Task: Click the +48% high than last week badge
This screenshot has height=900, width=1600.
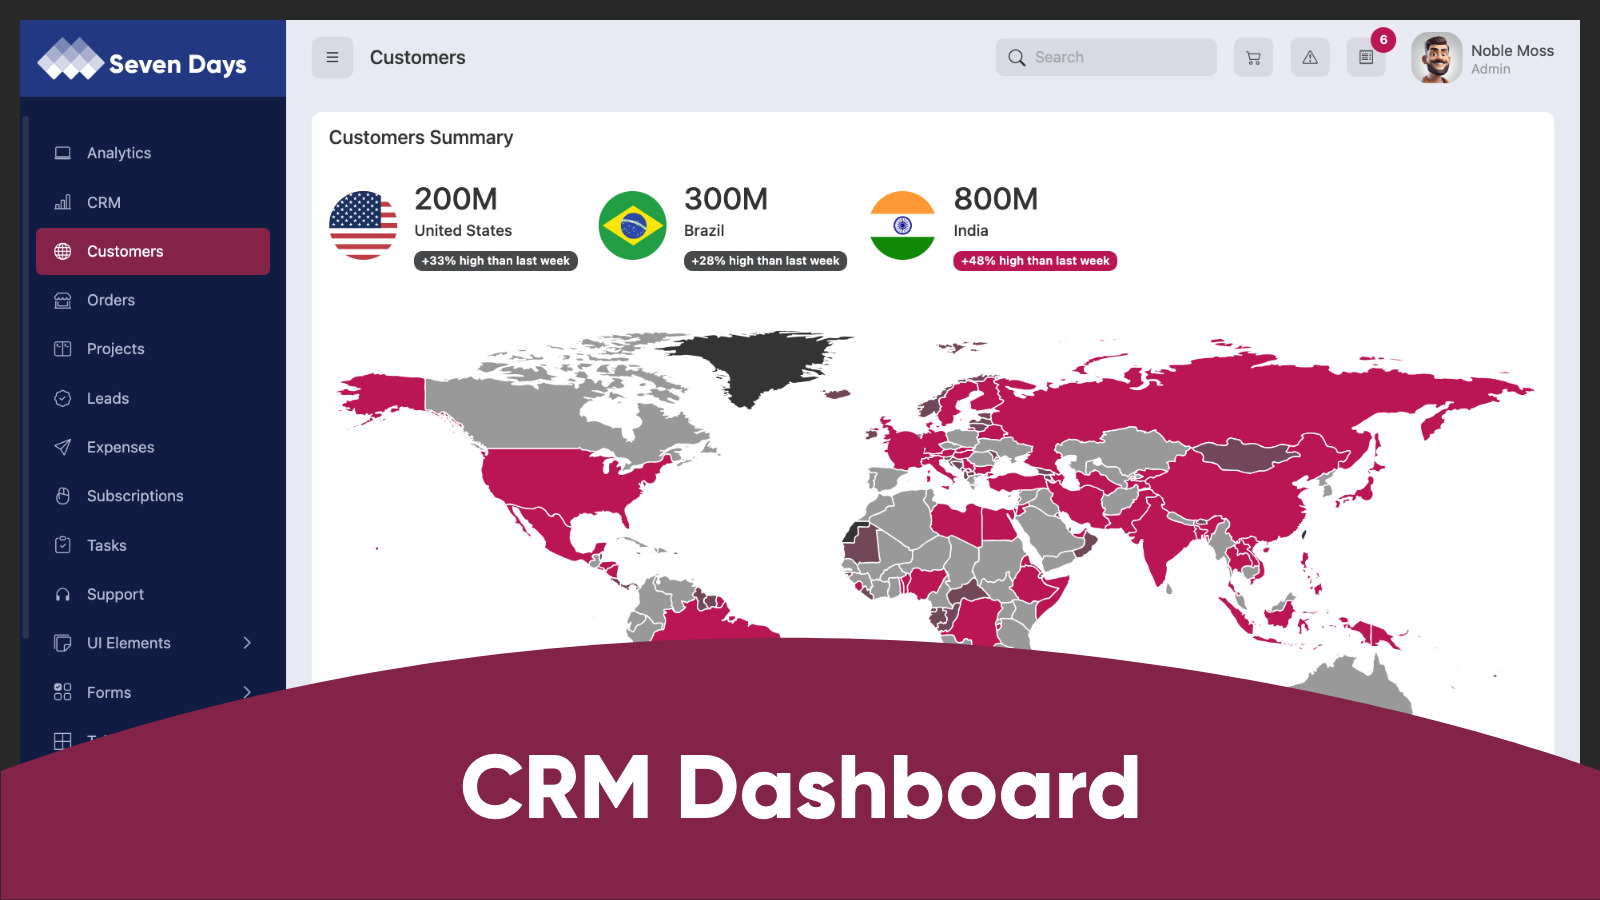Action: tap(1034, 261)
